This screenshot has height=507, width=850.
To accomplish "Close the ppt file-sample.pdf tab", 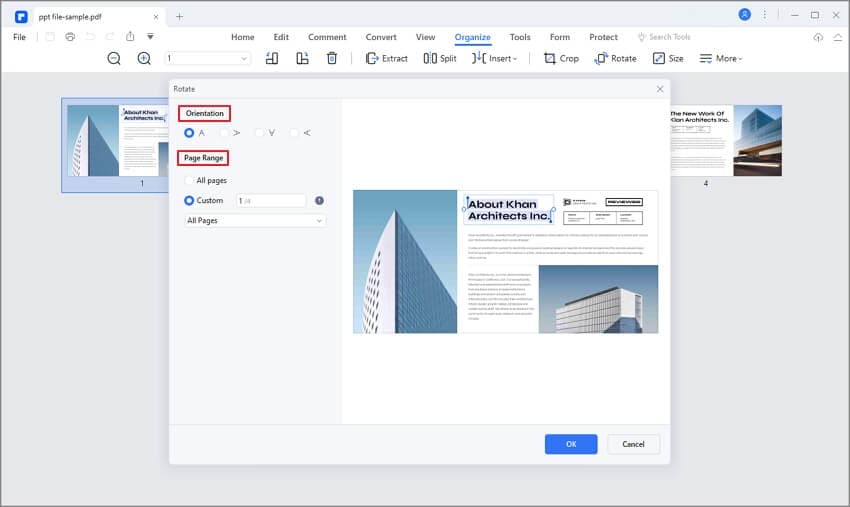I will [156, 17].
